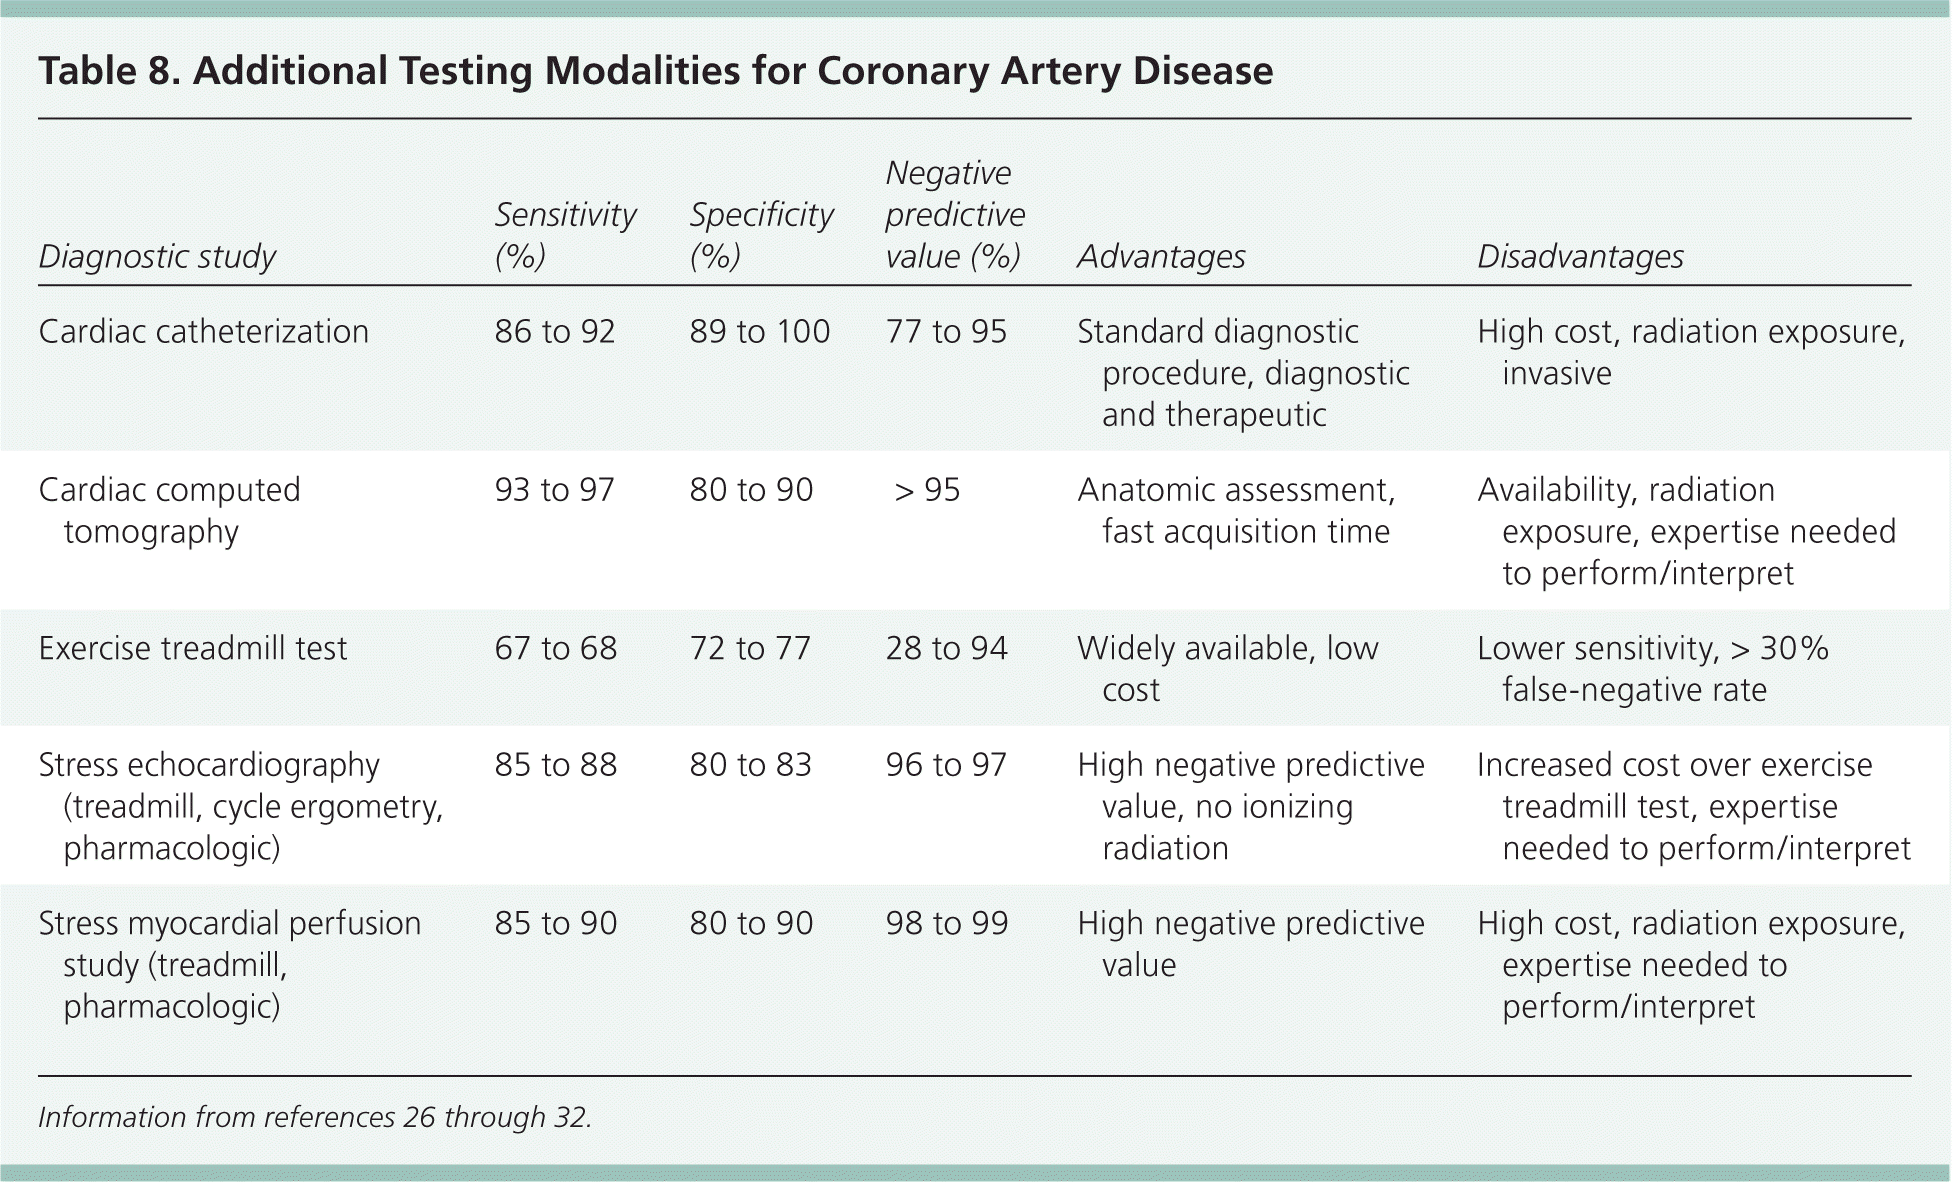
Task: Click the 89 to 100 specificity value
Action: [x=759, y=332]
